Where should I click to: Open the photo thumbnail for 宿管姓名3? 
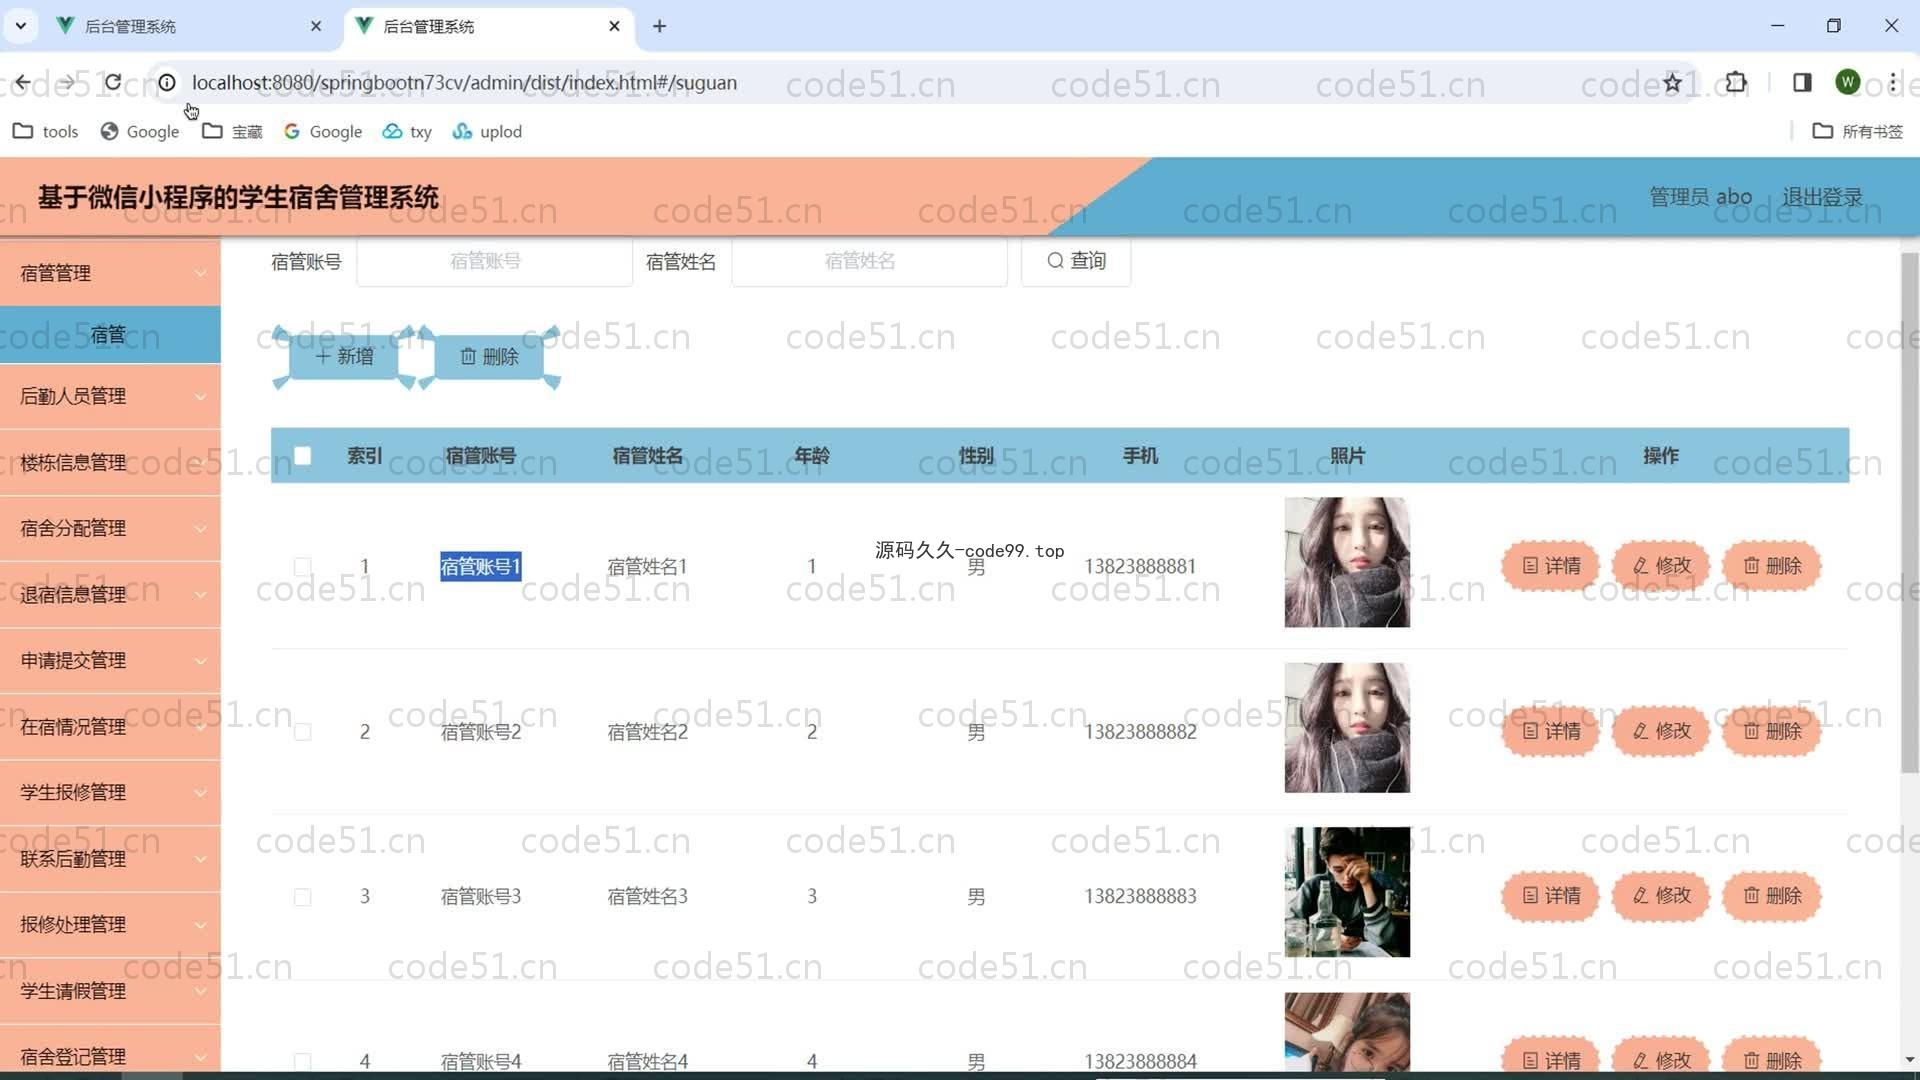click(x=1347, y=892)
